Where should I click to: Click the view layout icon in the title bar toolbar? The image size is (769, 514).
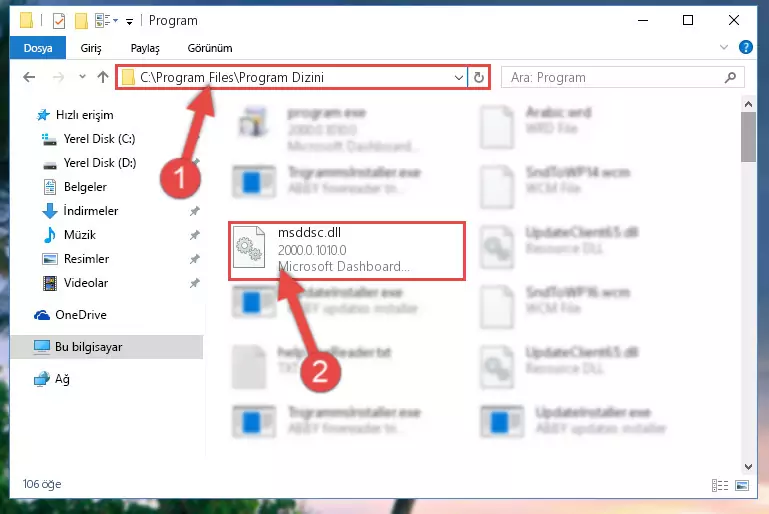click(103, 21)
